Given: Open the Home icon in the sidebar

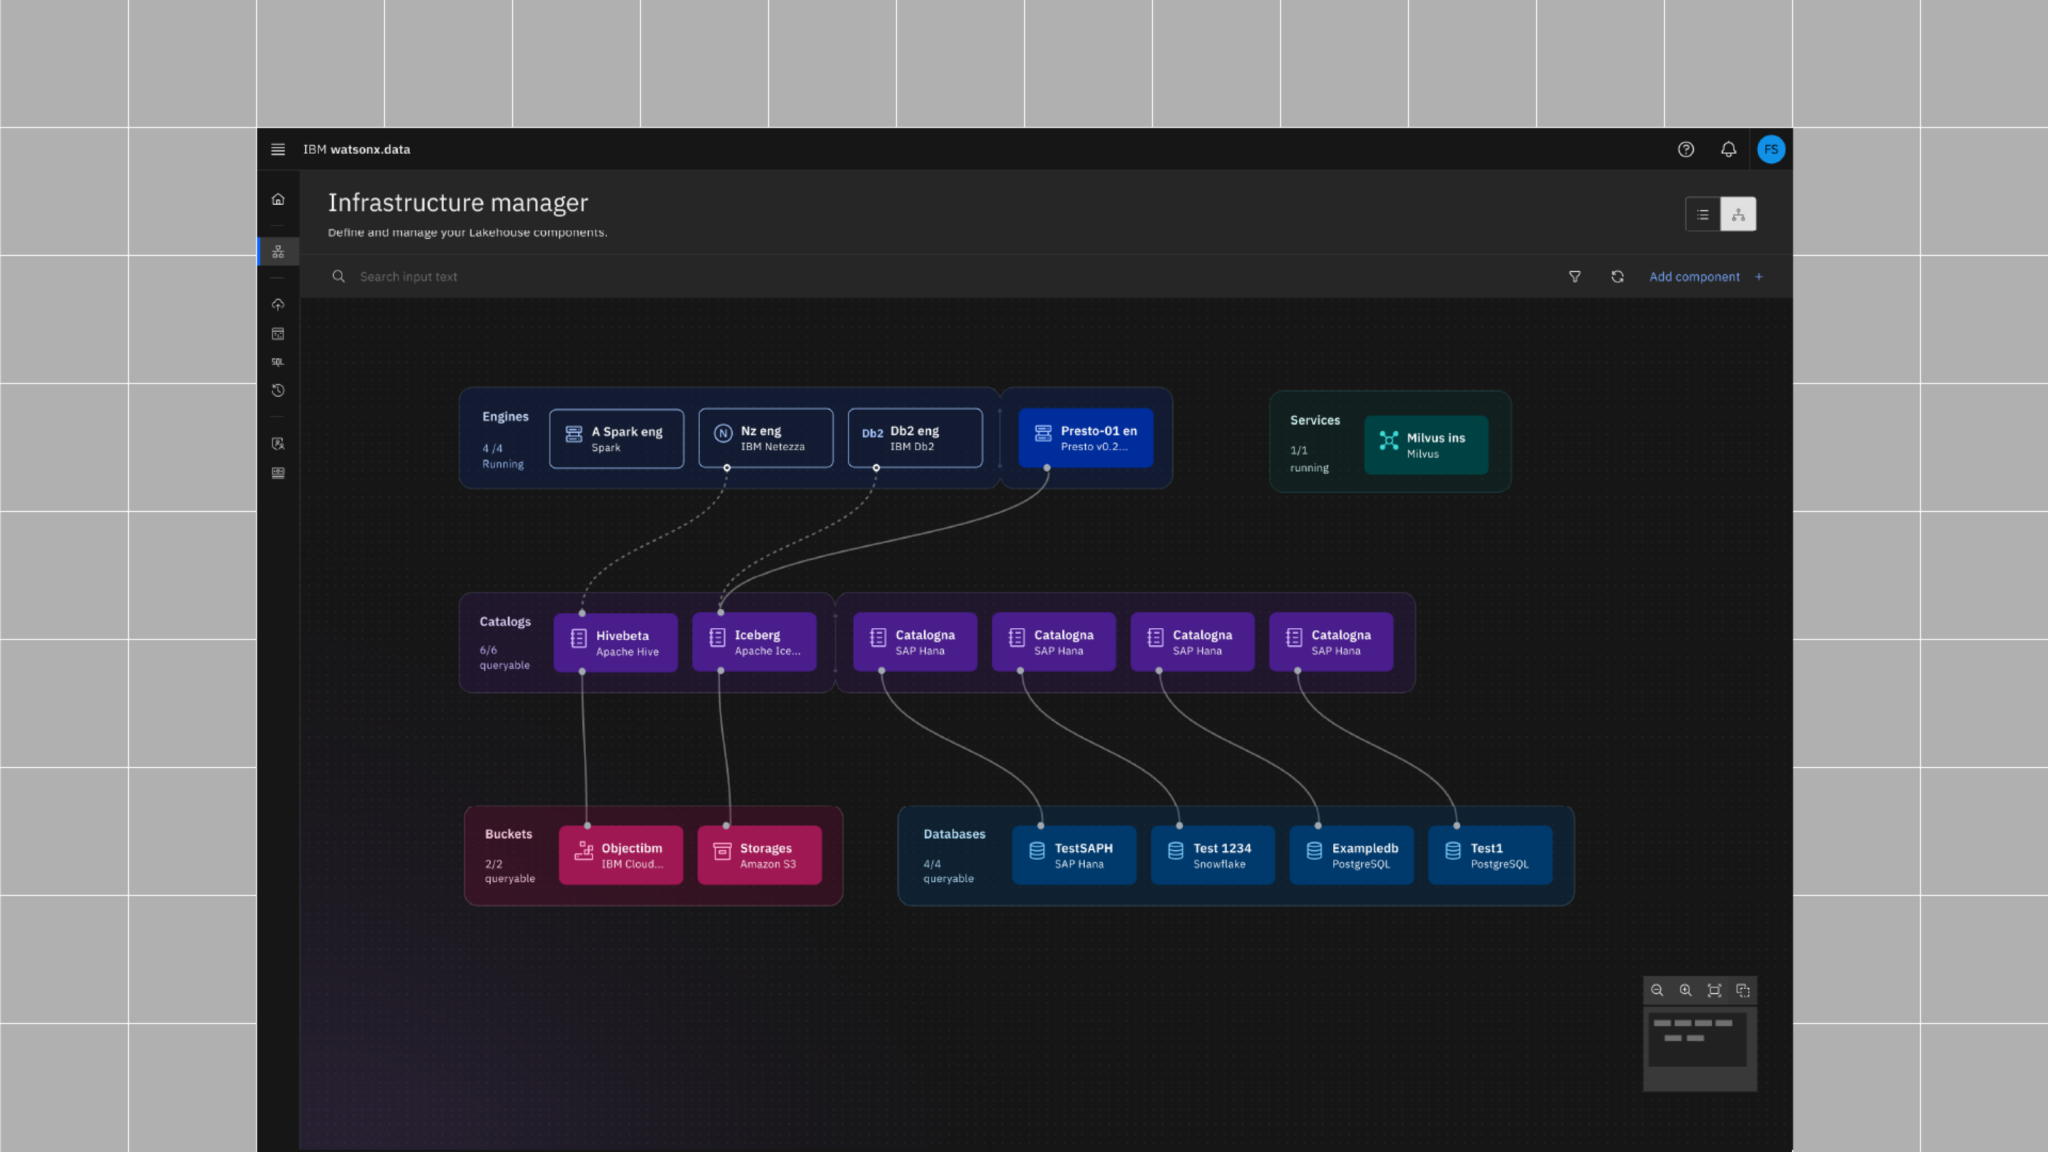Looking at the screenshot, I should (278, 199).
